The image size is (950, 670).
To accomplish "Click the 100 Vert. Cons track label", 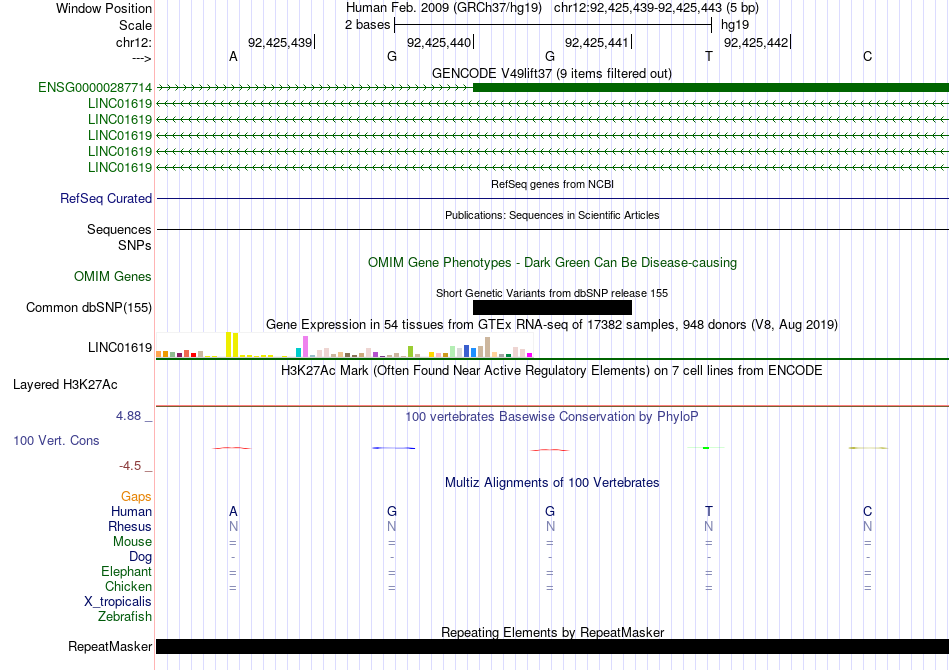I will [56, 441].
